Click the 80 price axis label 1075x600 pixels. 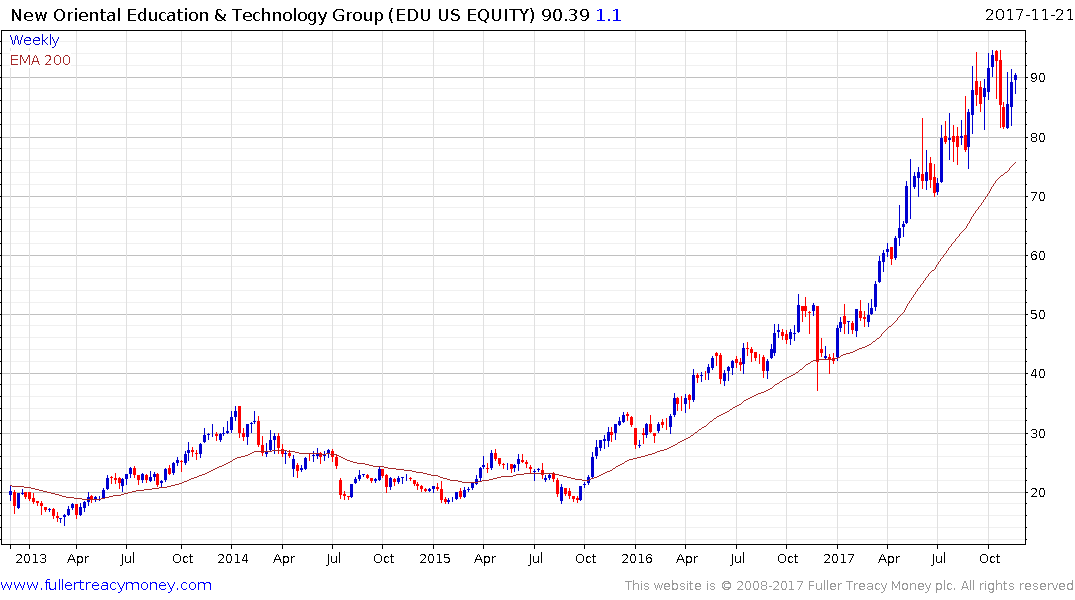[x=1038, y=138]
